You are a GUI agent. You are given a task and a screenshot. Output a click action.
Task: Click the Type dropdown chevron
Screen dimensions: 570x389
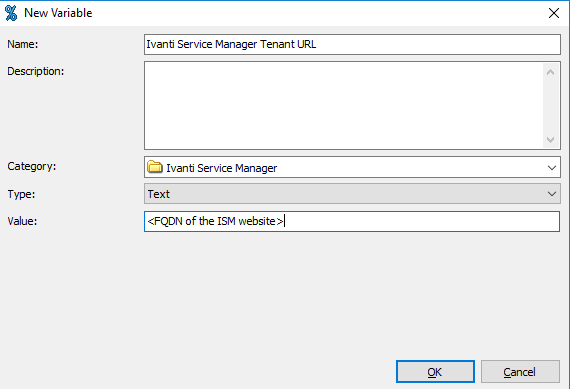[x=551, y=194]
